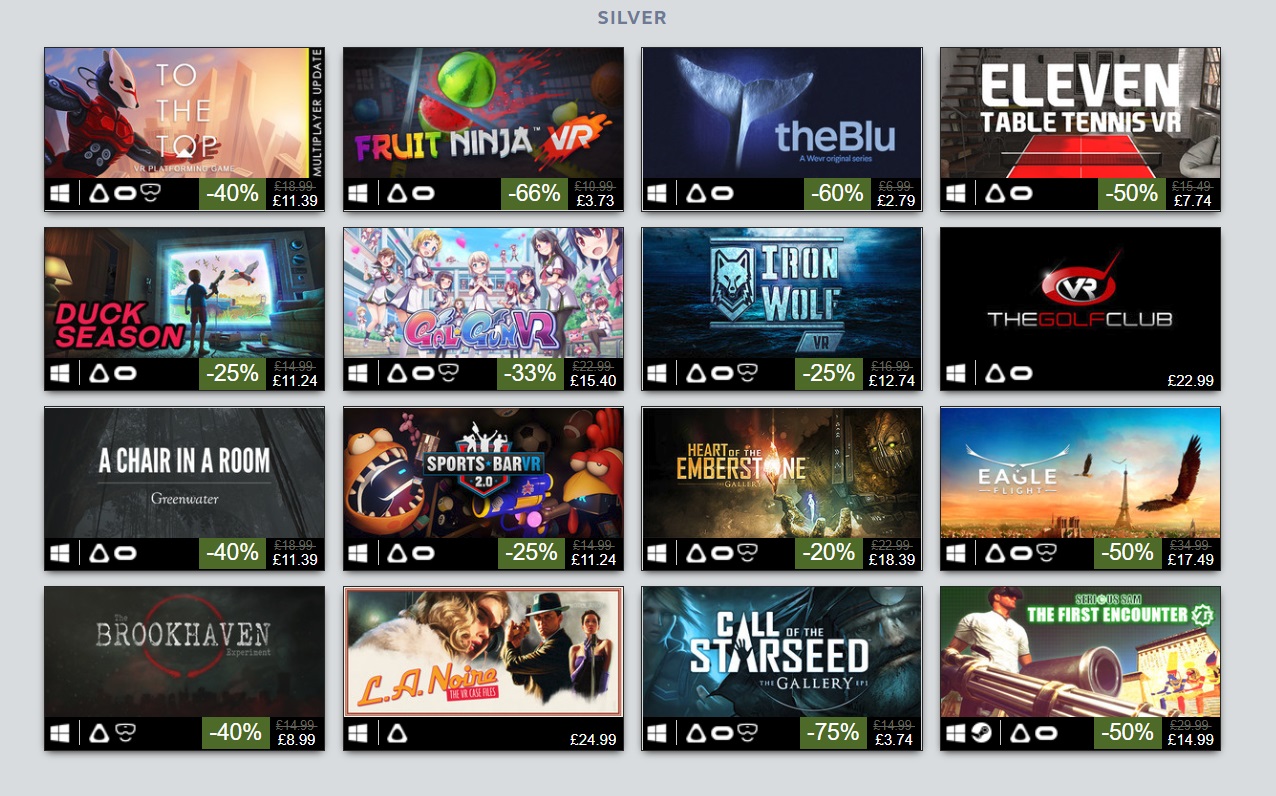This screenshot has width=1276, height=796.
Task: Select the Gal Gun VR artwork
Action: [x=483, y=293]
